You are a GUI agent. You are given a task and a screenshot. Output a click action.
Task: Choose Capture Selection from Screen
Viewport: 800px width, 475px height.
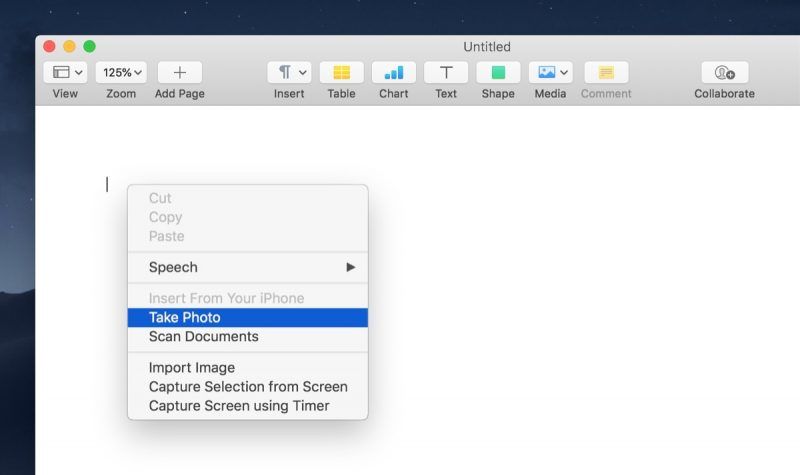pyautogui.click(x=248, y=387)
